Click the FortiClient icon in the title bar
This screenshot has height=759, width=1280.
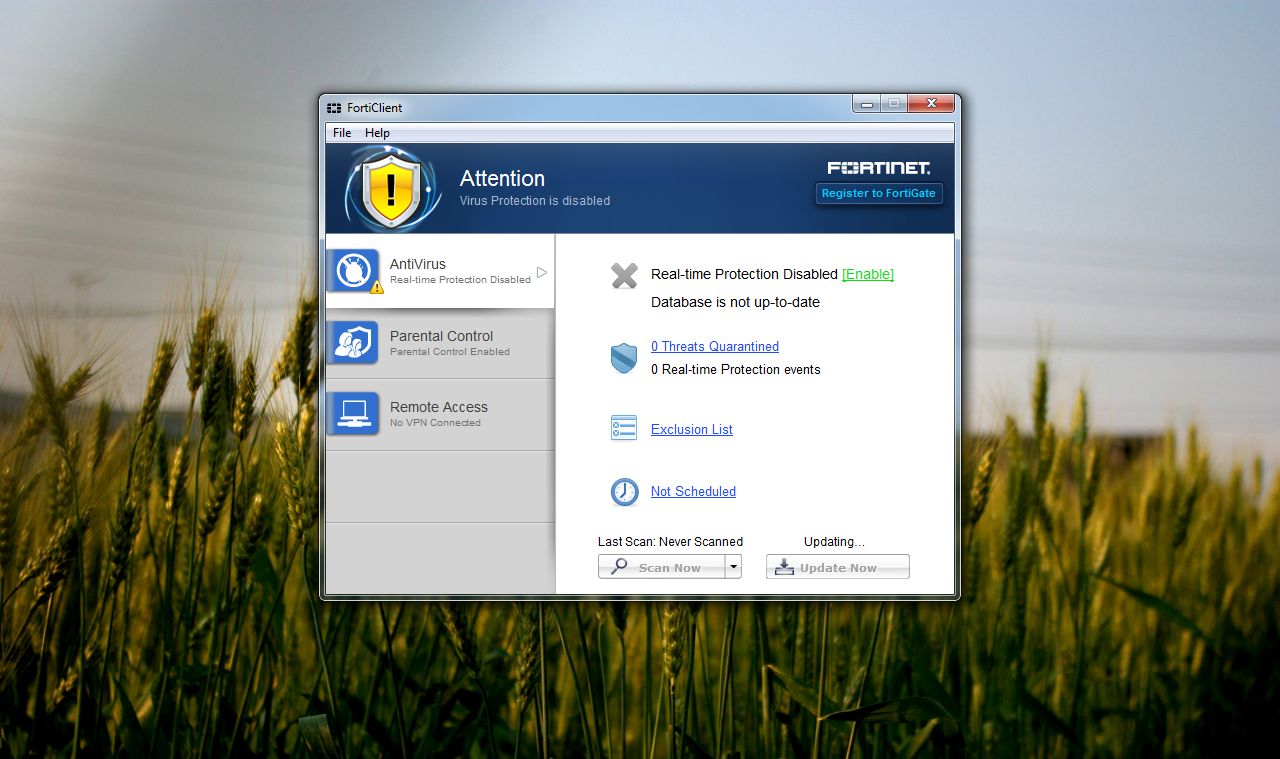pyautogui.click(x=334, y=107)
